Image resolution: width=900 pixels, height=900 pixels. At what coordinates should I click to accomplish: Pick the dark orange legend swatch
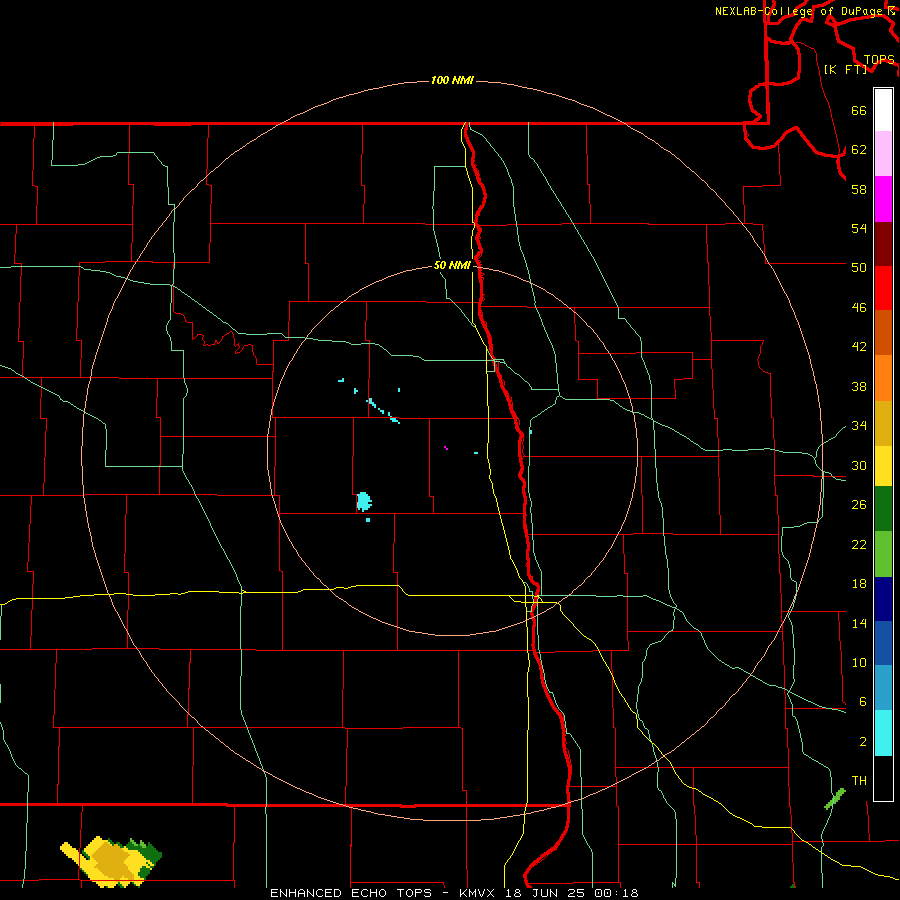[883, 332]
